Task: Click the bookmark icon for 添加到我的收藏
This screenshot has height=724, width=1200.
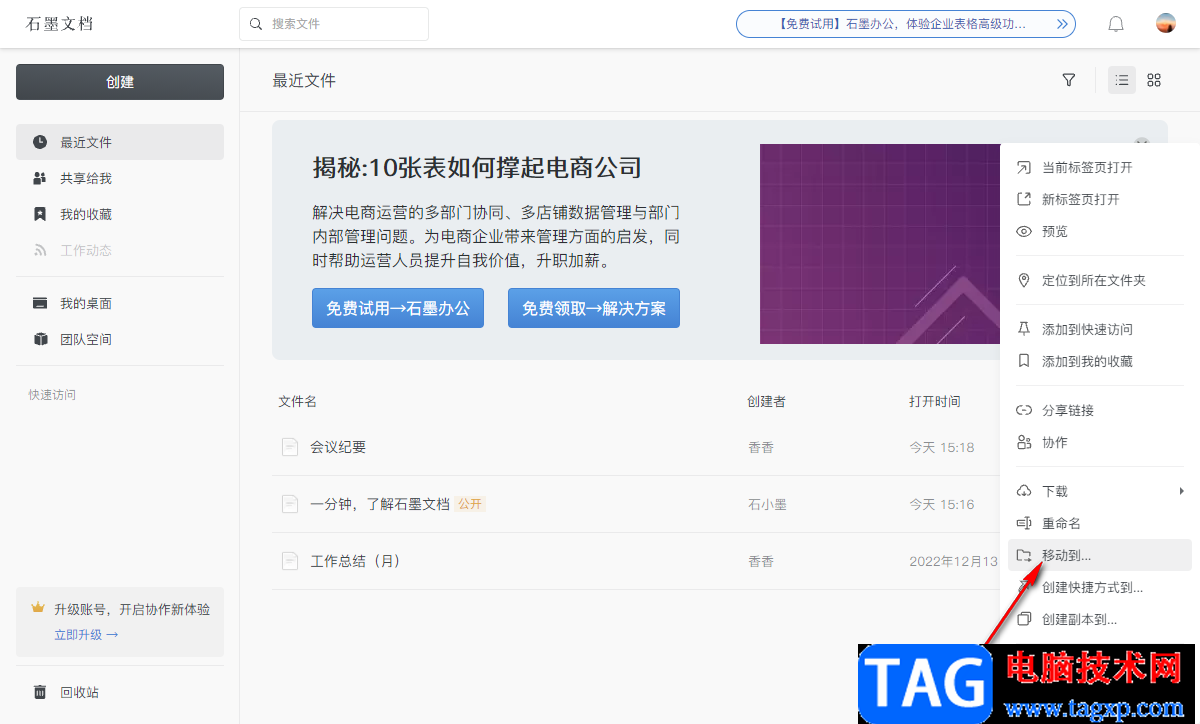Action: click(1024, 361)
